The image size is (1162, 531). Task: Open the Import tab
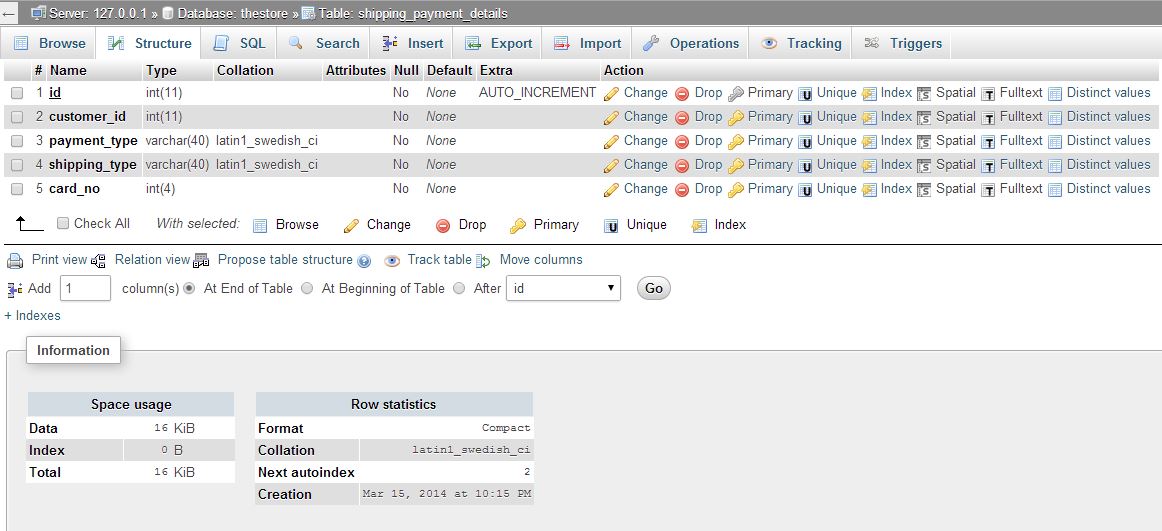pyautogui.click(x=588, y=44)
